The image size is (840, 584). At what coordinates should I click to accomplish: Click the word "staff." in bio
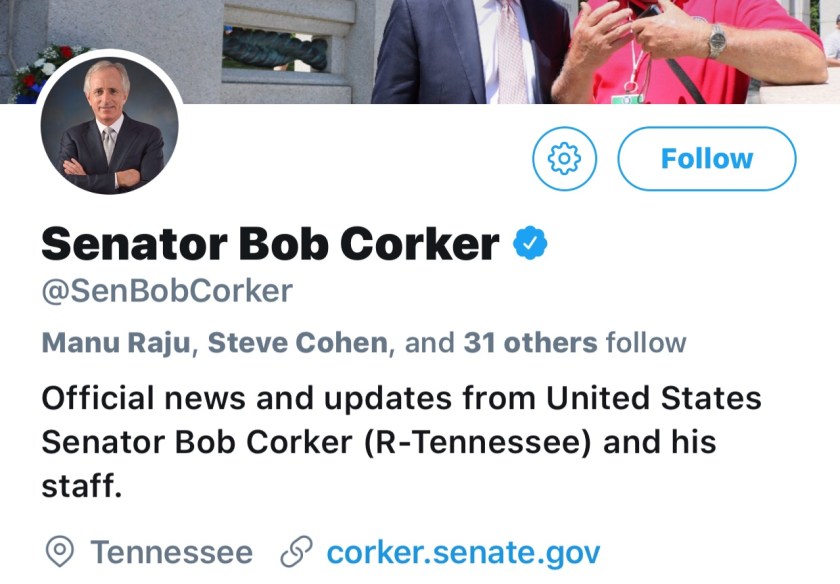(81, 486)
